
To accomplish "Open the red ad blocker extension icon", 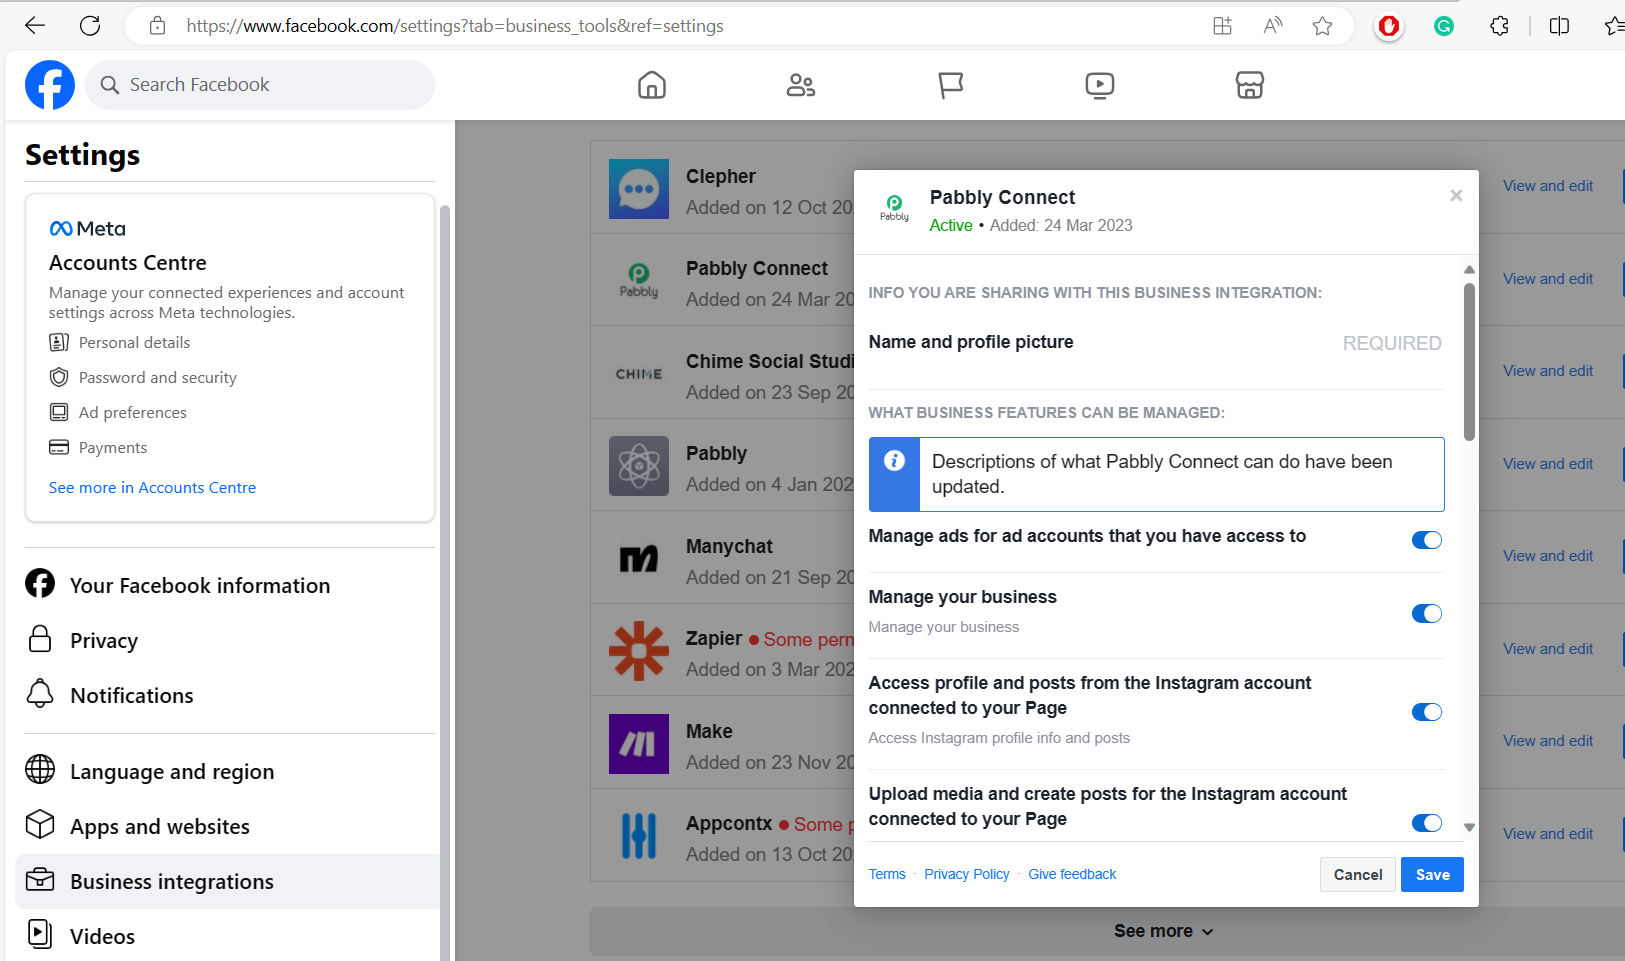I will tap(1388, 26).
